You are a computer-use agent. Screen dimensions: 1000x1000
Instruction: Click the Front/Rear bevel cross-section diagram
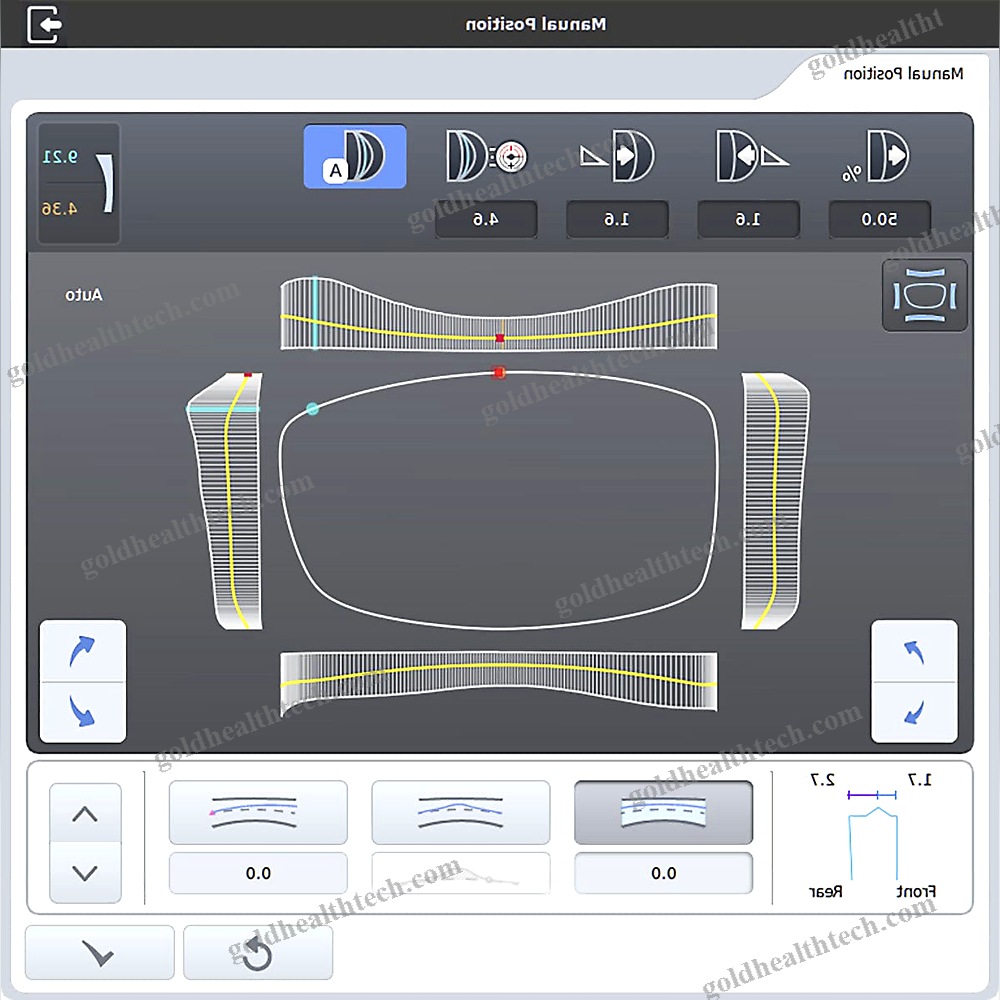point(872,835)
